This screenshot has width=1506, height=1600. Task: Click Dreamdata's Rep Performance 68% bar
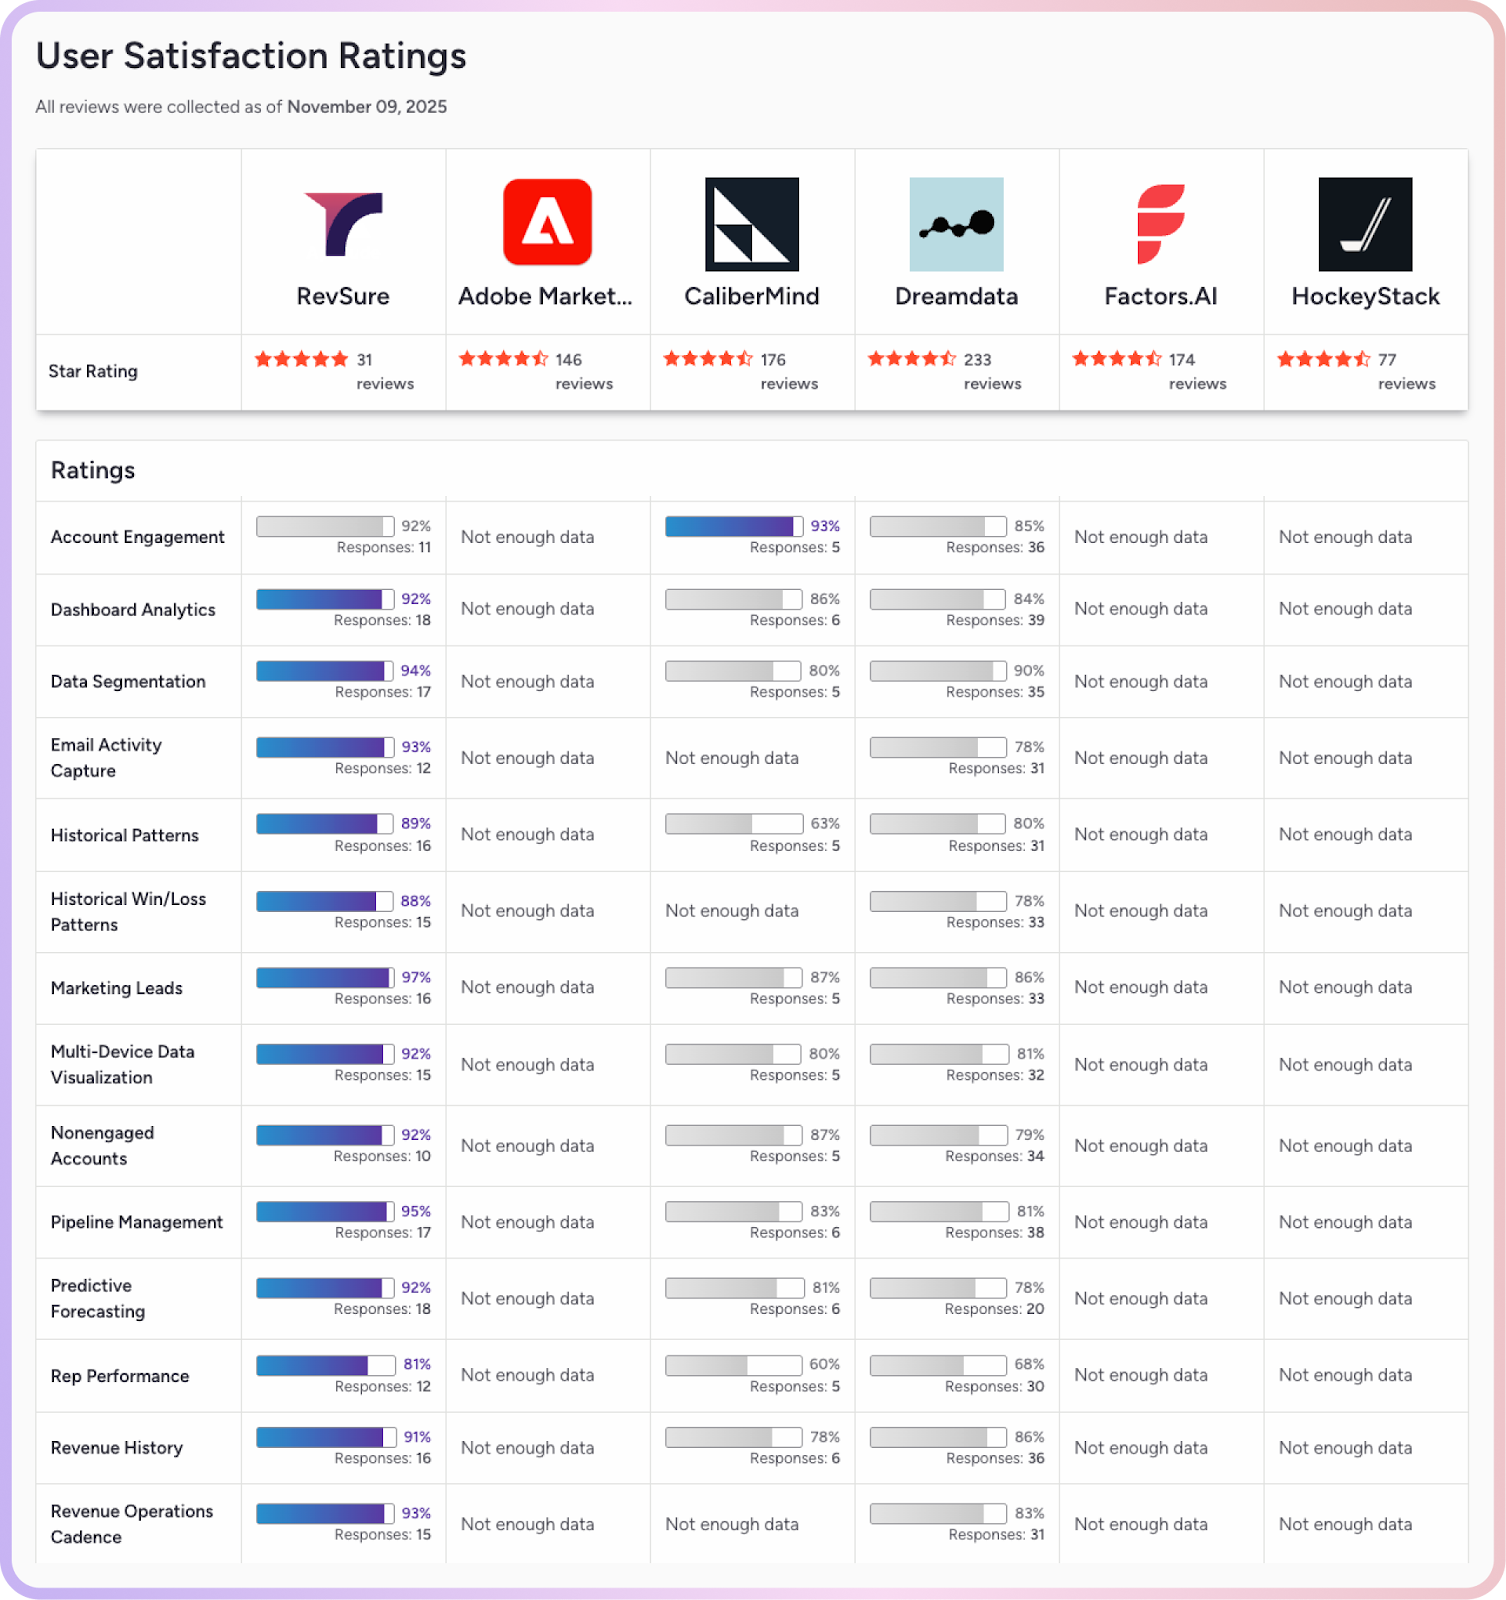tap(938, 1364)
